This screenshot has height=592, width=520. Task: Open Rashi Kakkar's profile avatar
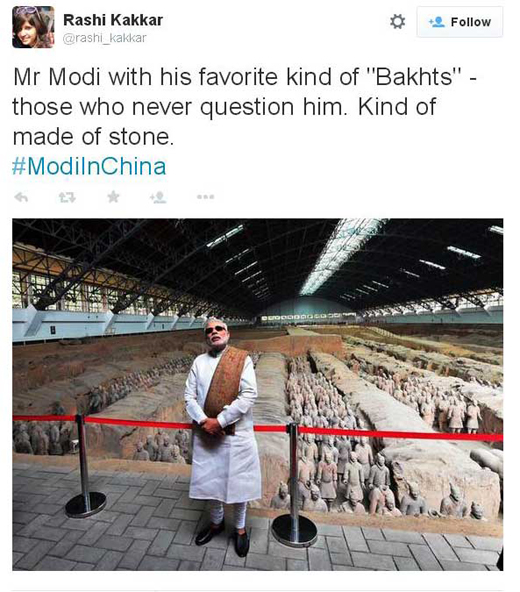pos(33,27)
